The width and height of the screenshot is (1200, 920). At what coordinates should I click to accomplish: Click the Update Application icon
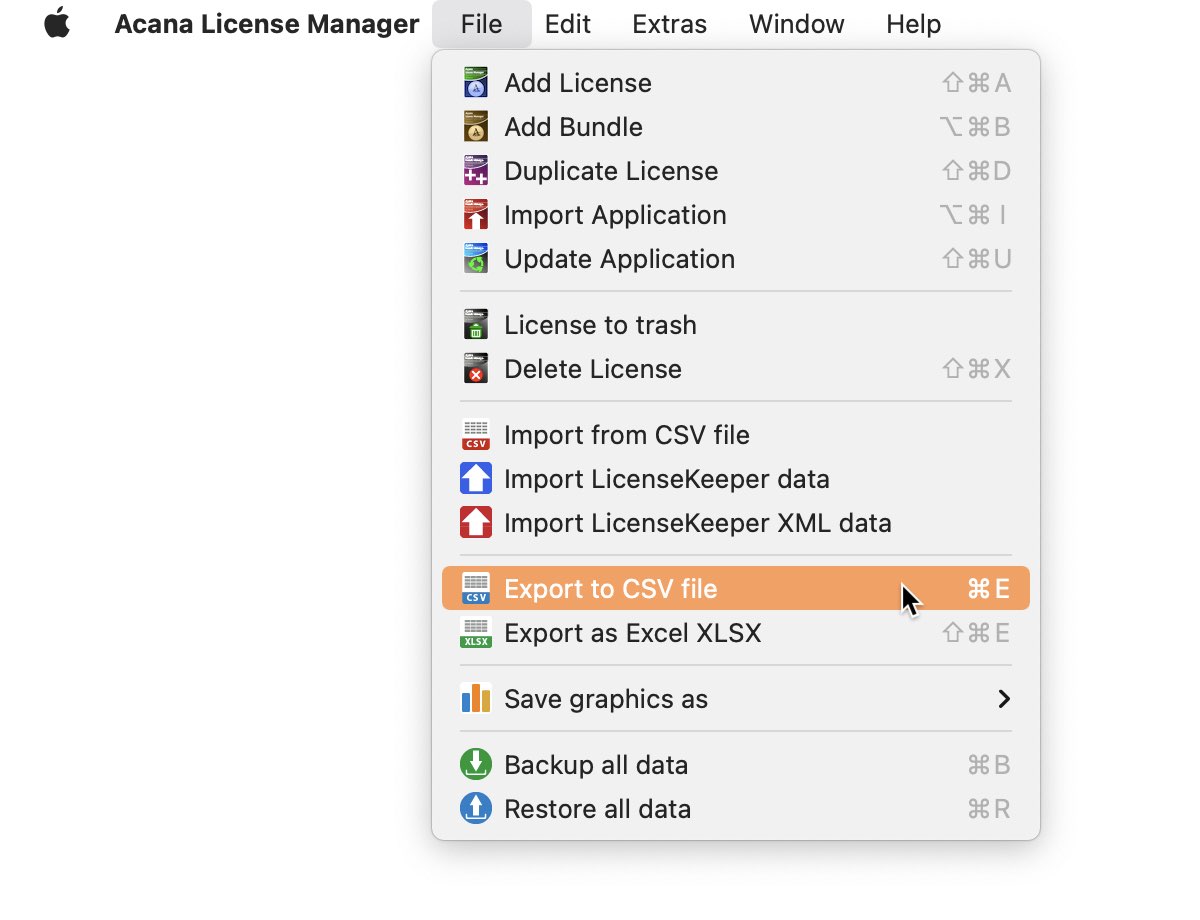click(x=476, y=259)
